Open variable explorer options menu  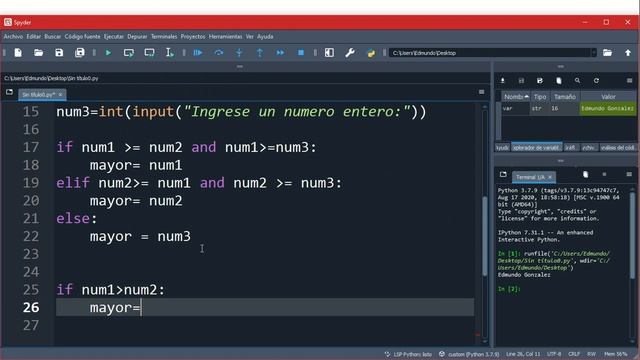click(x=629, y=81)
